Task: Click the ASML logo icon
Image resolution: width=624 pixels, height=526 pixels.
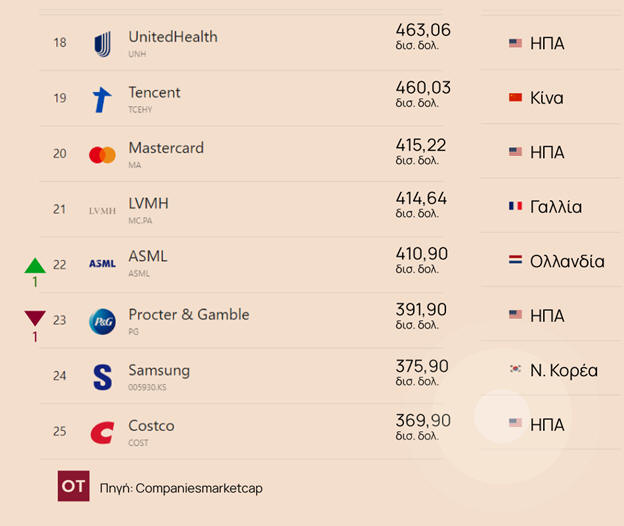Action: tap(102, 264)
